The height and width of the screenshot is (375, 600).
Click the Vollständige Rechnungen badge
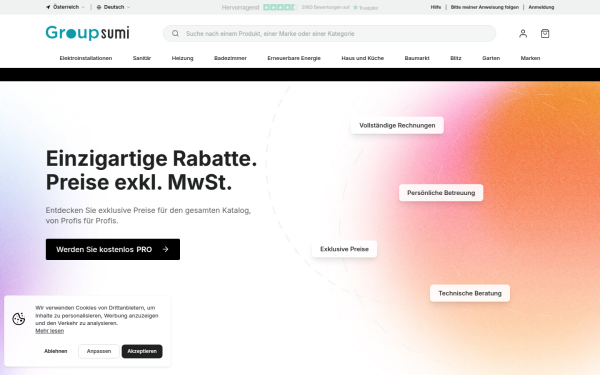pyautogui.click(x=397, y=125)
